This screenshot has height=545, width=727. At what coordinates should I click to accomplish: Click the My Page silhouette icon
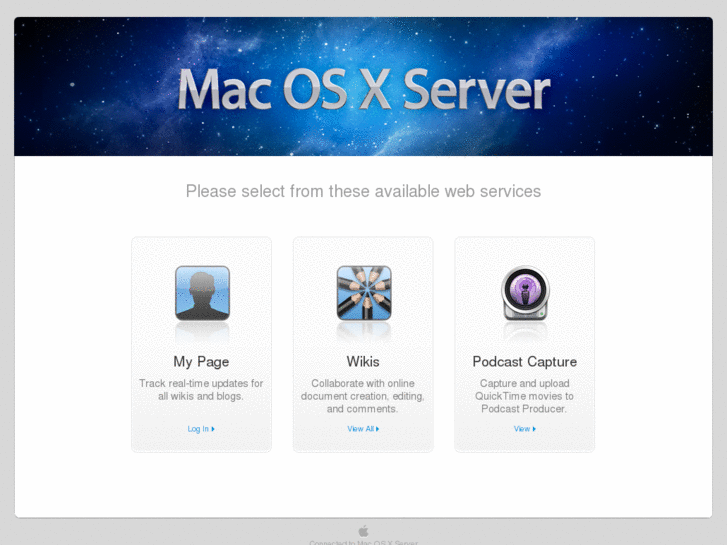pos(202,293)
